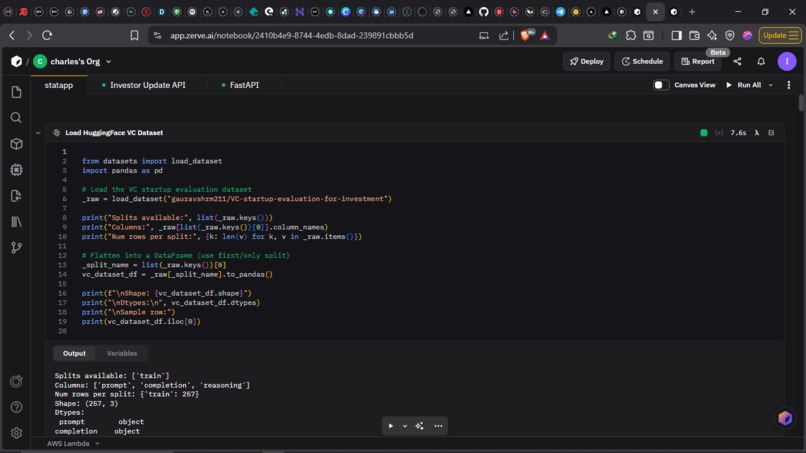
Task: Toggle the Canvas View switch
Action: [x=661, y=85]
